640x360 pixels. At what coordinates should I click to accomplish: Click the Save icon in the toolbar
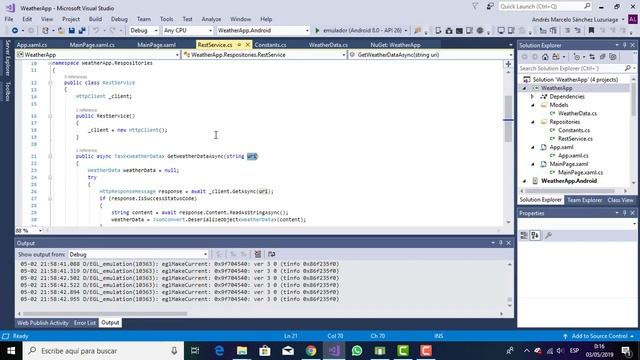[x=72, y=31]
